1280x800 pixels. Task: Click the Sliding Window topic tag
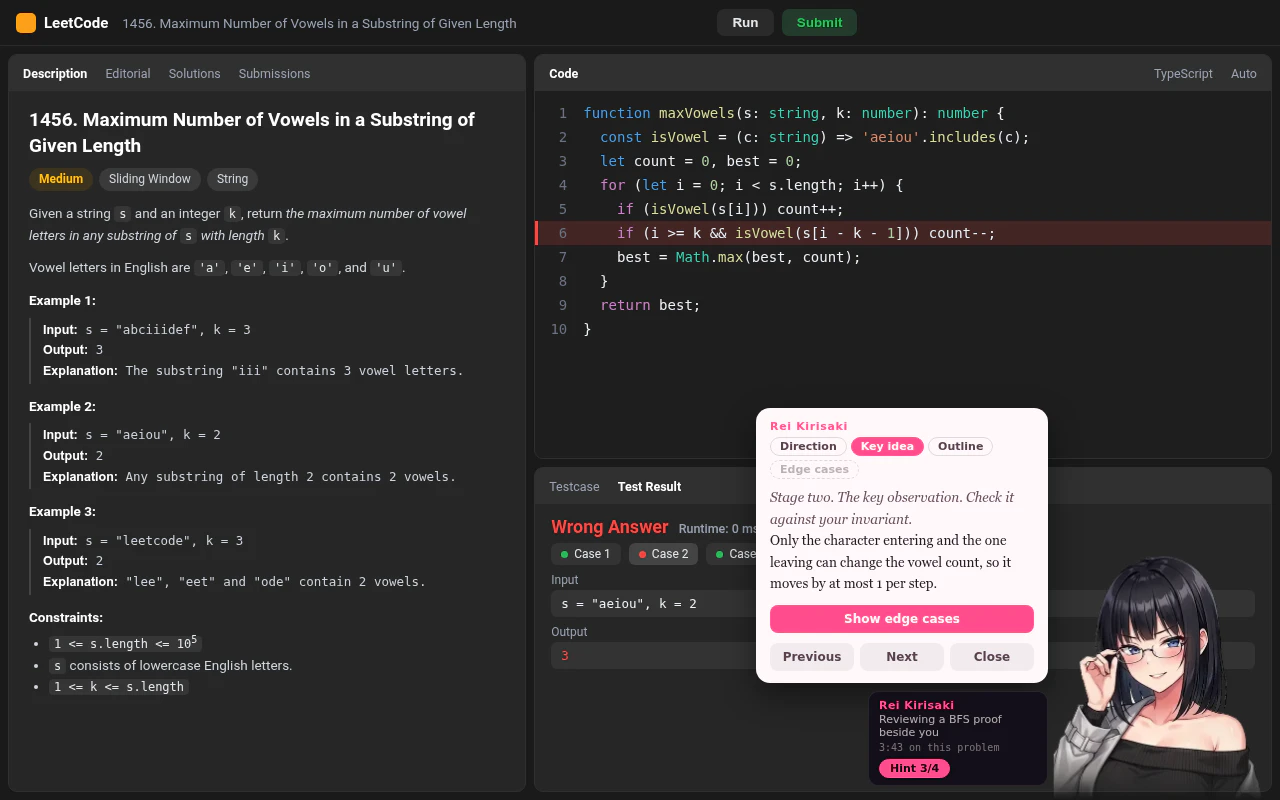[150, 179]
